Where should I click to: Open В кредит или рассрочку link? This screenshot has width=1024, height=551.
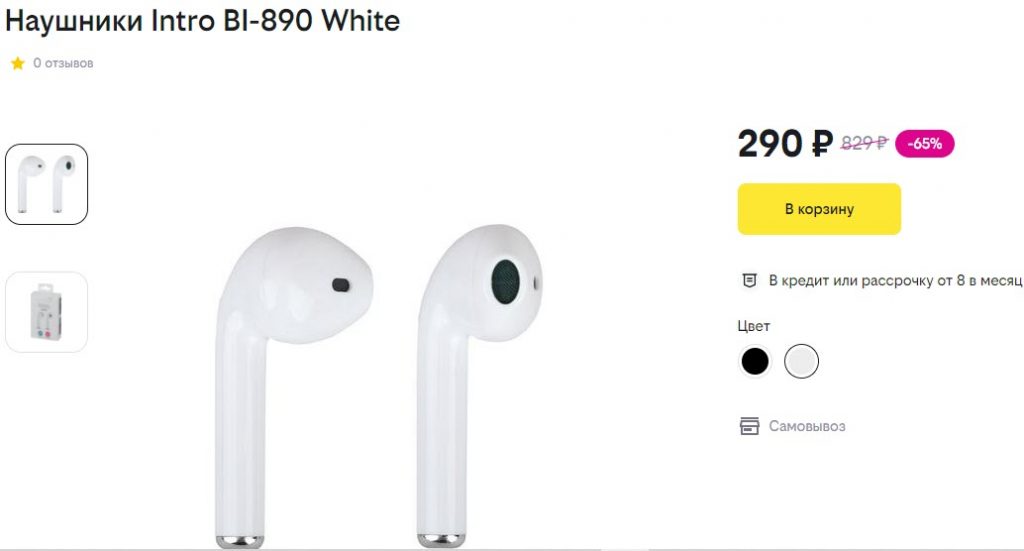click(895, 281)
